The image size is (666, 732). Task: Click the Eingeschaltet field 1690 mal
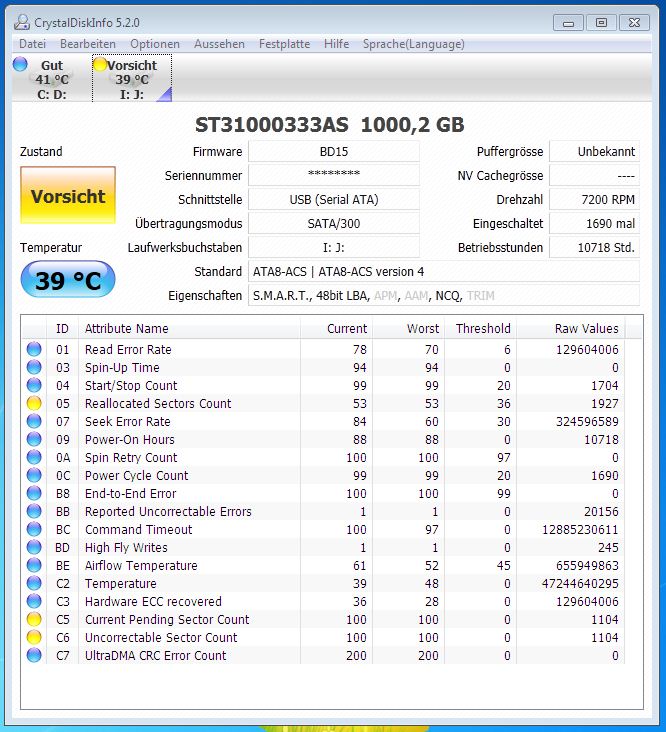[594, 224]
